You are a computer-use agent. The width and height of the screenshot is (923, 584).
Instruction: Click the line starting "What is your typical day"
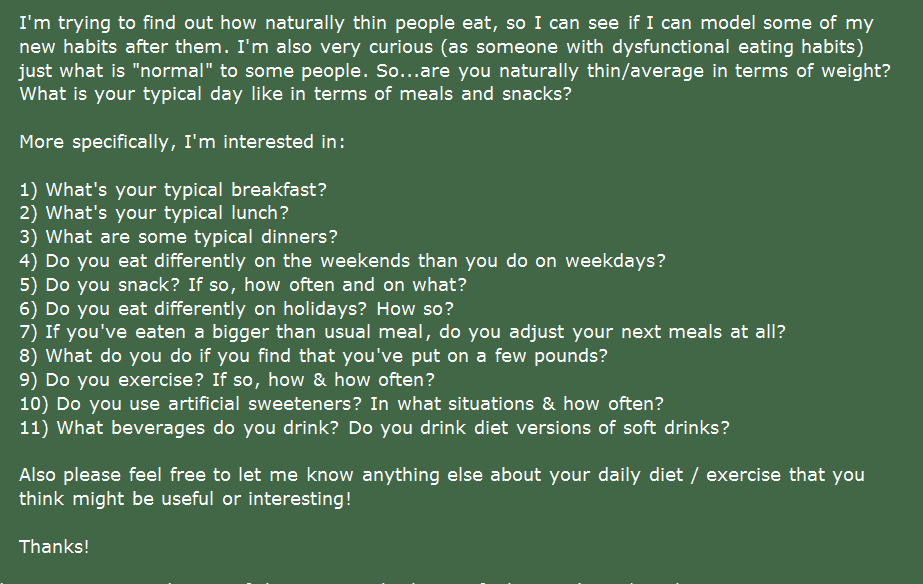point(296,94)
